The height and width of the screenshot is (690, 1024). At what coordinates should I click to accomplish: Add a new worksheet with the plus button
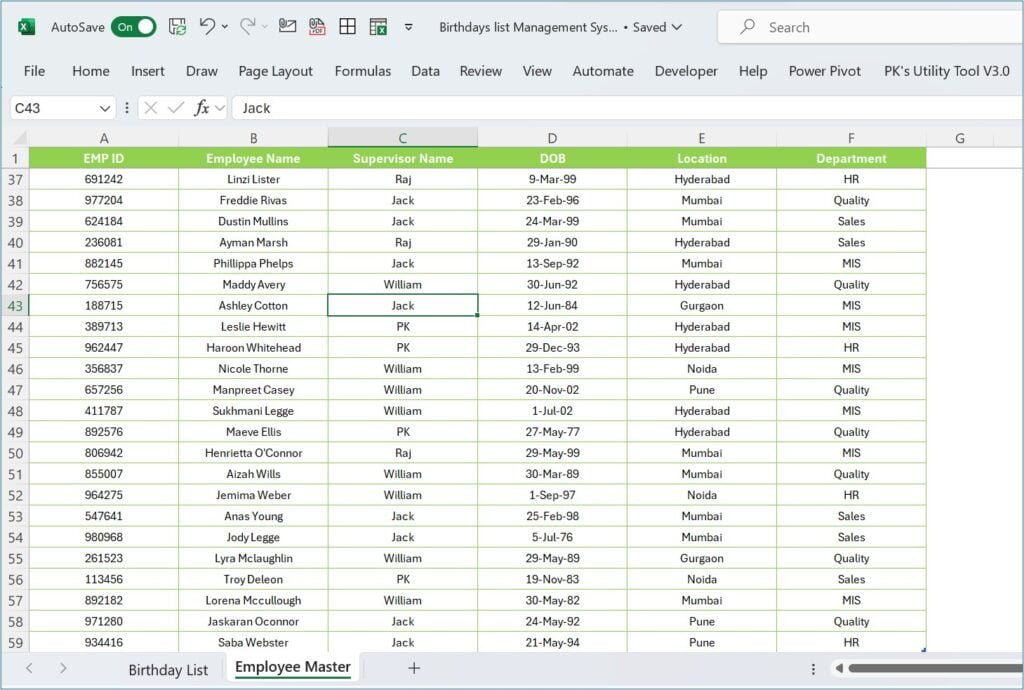tap(414, 667)
